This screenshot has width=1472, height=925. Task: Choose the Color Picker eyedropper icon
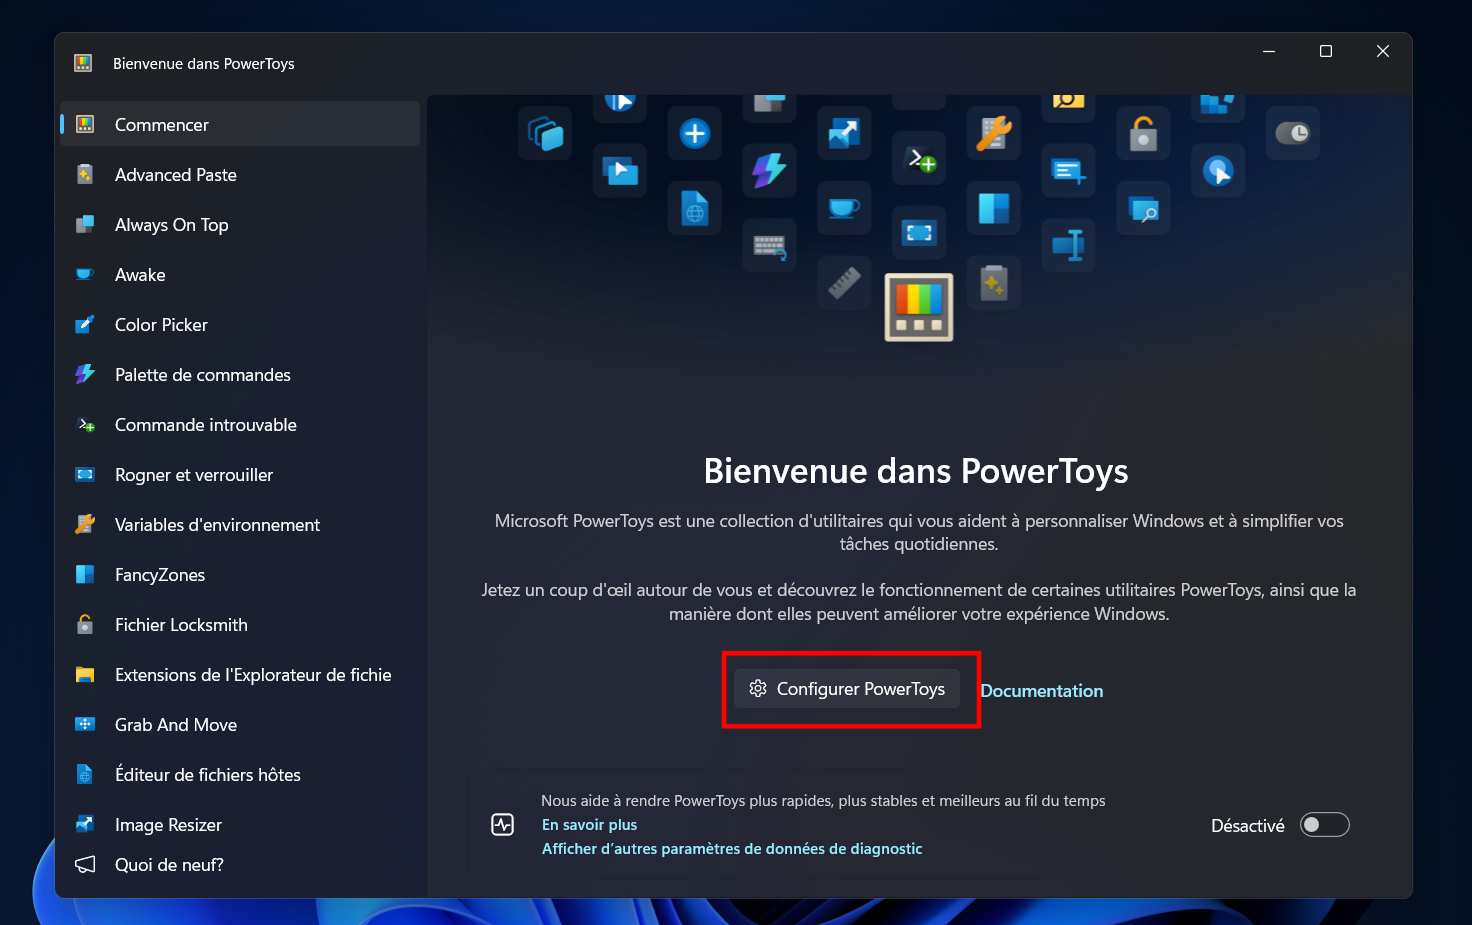click(x=85, y=325)
